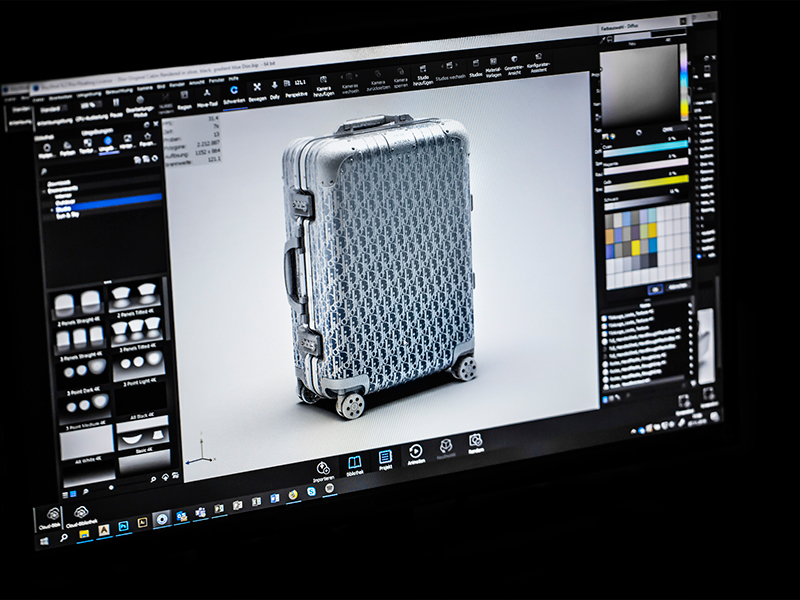This screenshot has width=800, height=600.
Task: Select the Studio folder in library tree
Action: coord(64,209)
